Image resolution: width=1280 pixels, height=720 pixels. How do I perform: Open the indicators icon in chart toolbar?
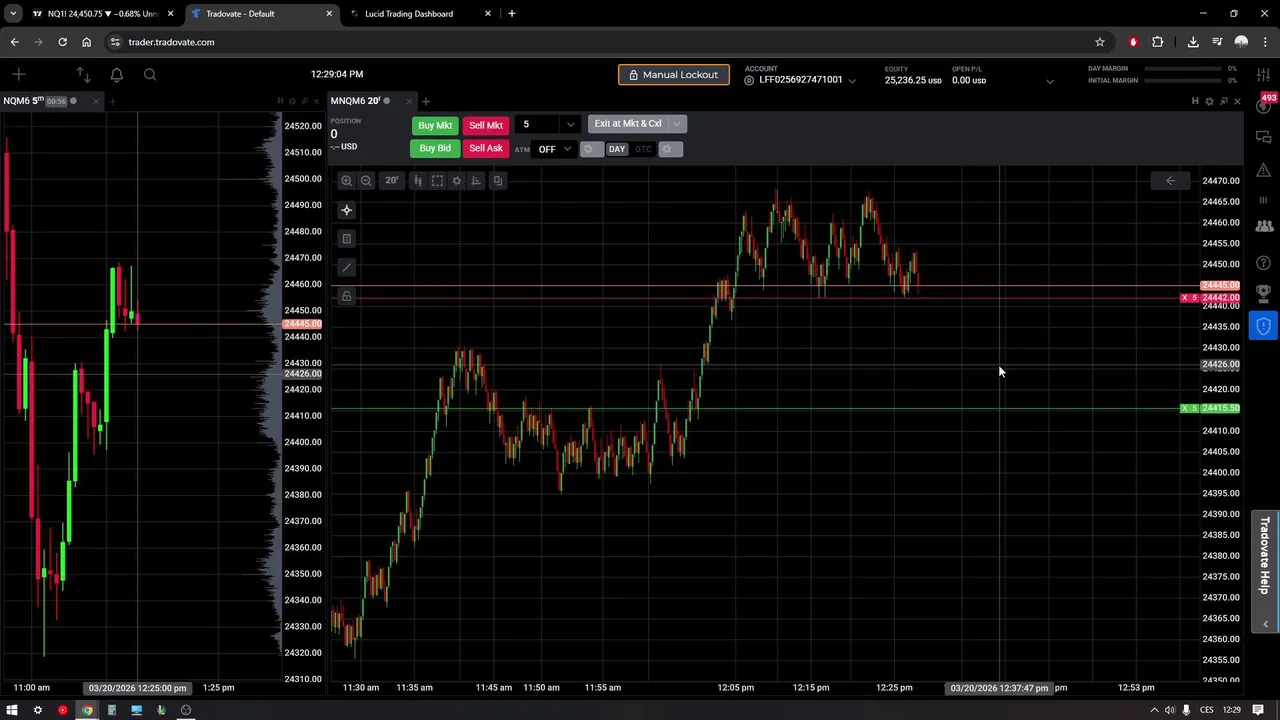point(476,181)
